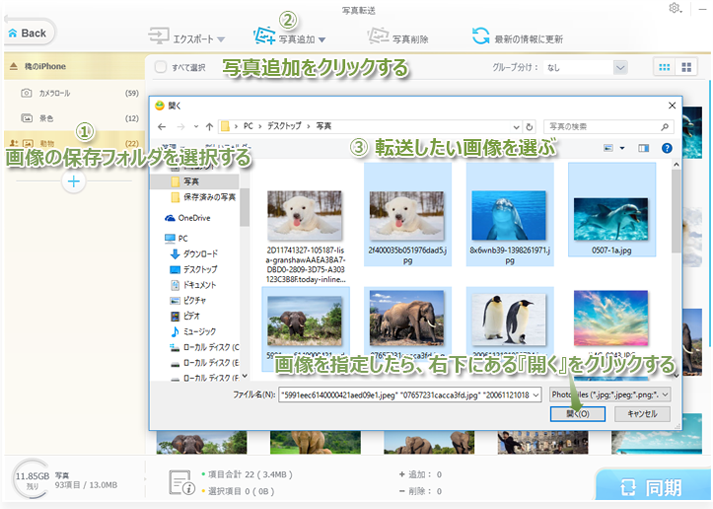Toggle the すべて選択 checkbox
The height and width of the screenshot is (509, 713).
[161, 67]
